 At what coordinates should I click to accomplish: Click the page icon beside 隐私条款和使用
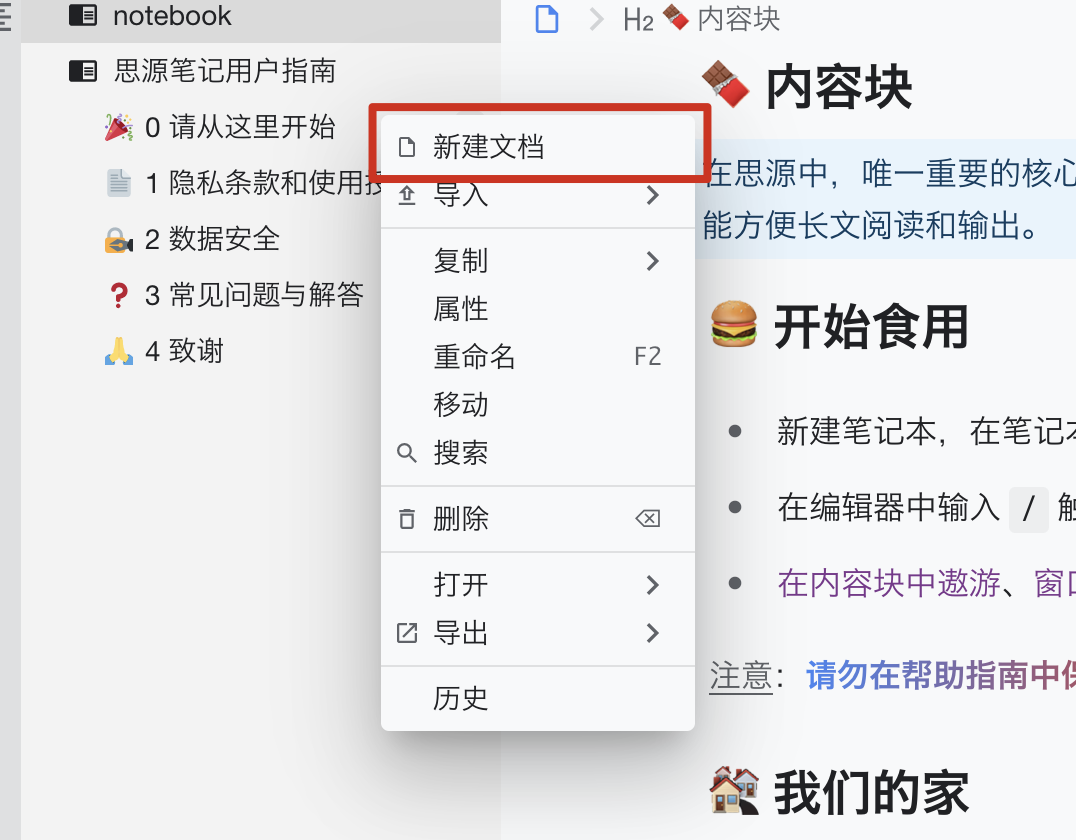pyautogui.click(x=119, y=183)
